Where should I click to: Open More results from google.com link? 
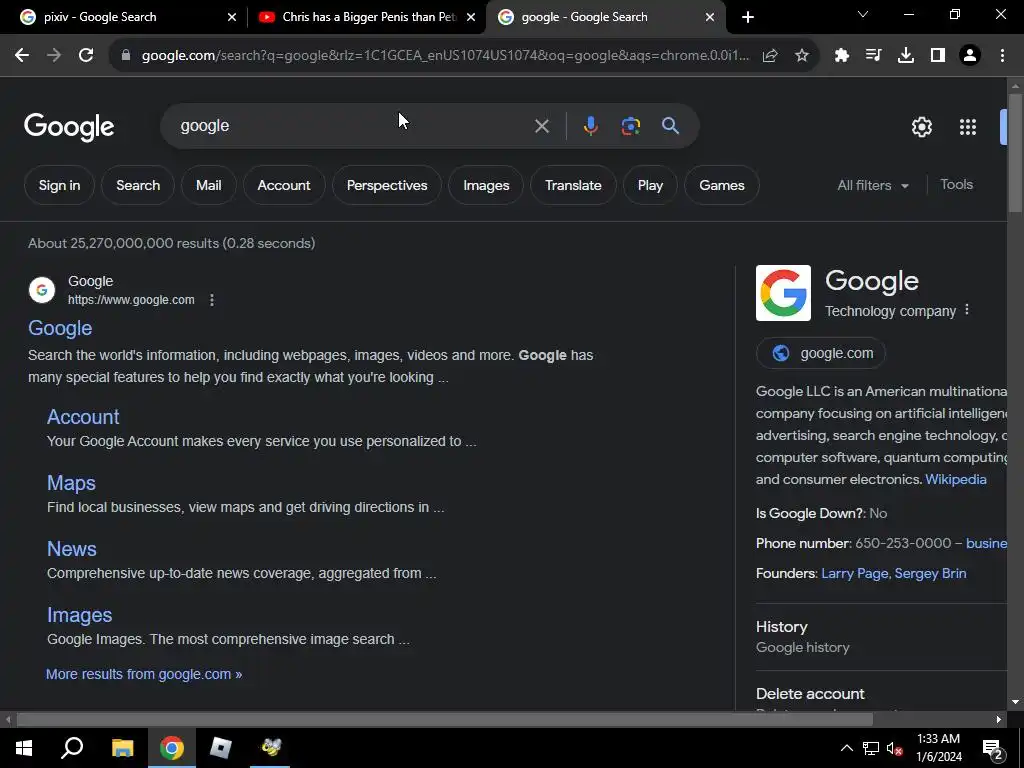[144, 674]
